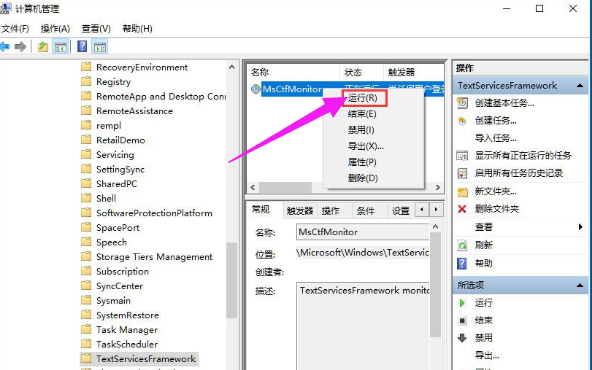Toggle the console tree pane toolbar icon
The image size is (592, 370).
point(60,47)
